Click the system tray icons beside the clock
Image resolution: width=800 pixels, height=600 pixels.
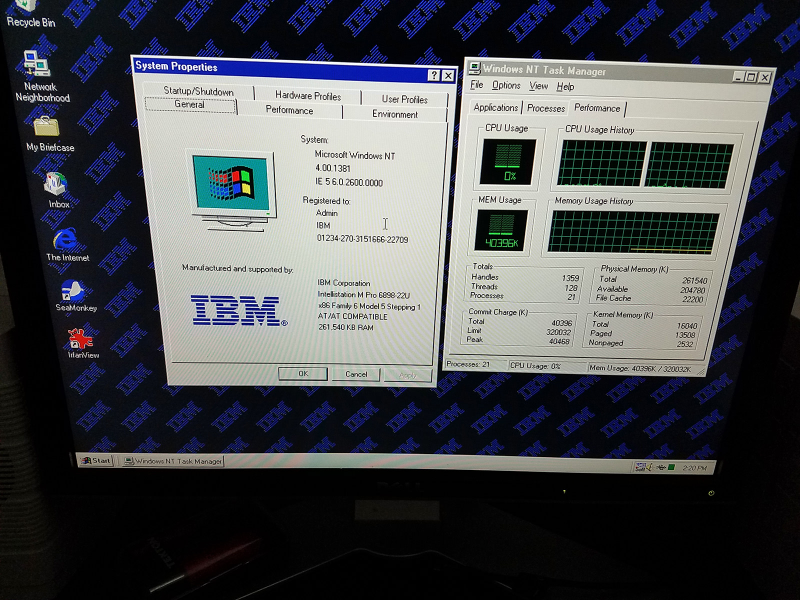click(655, 467)
